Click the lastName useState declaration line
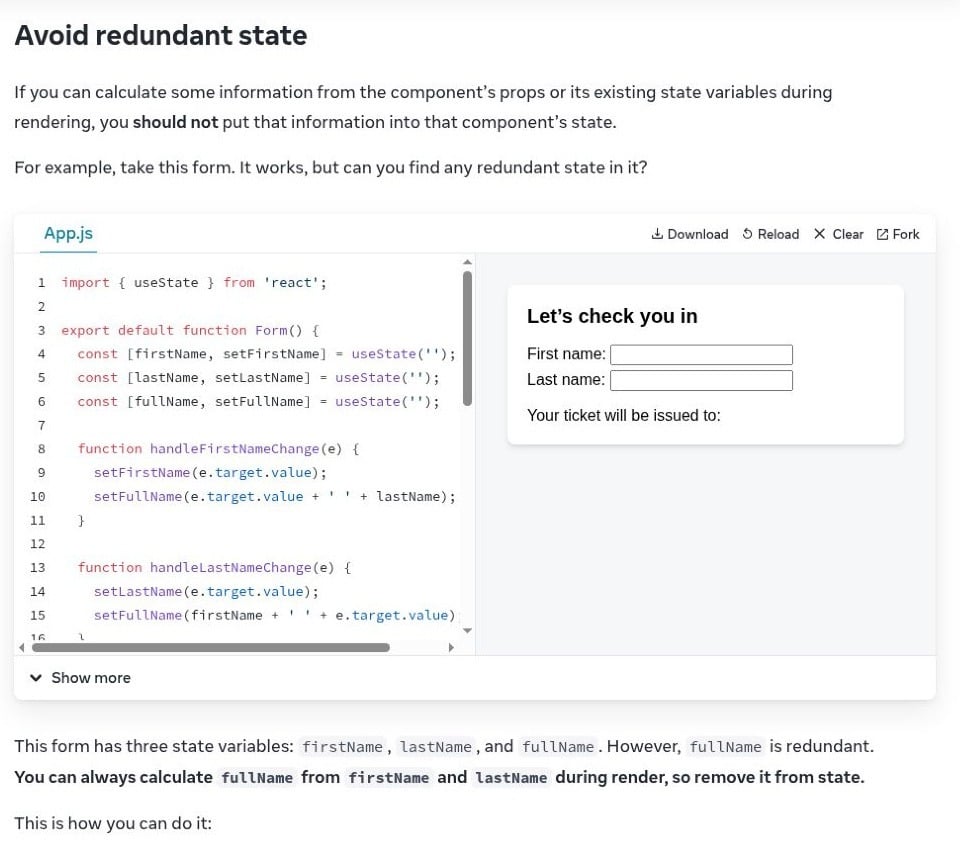Image resolution: width=960 pixels, height=842 pixels. click(x=258, y=377)
